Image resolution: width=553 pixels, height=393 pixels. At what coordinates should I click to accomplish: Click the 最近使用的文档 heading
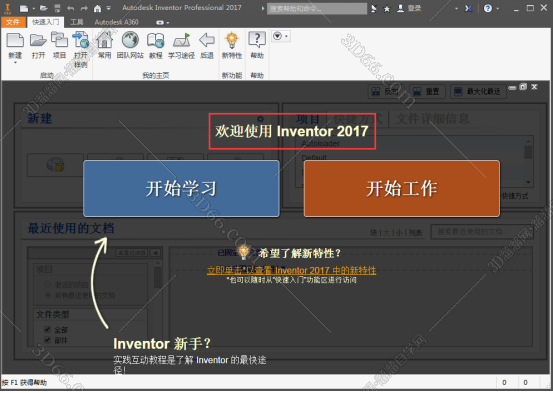coord(71,229)
